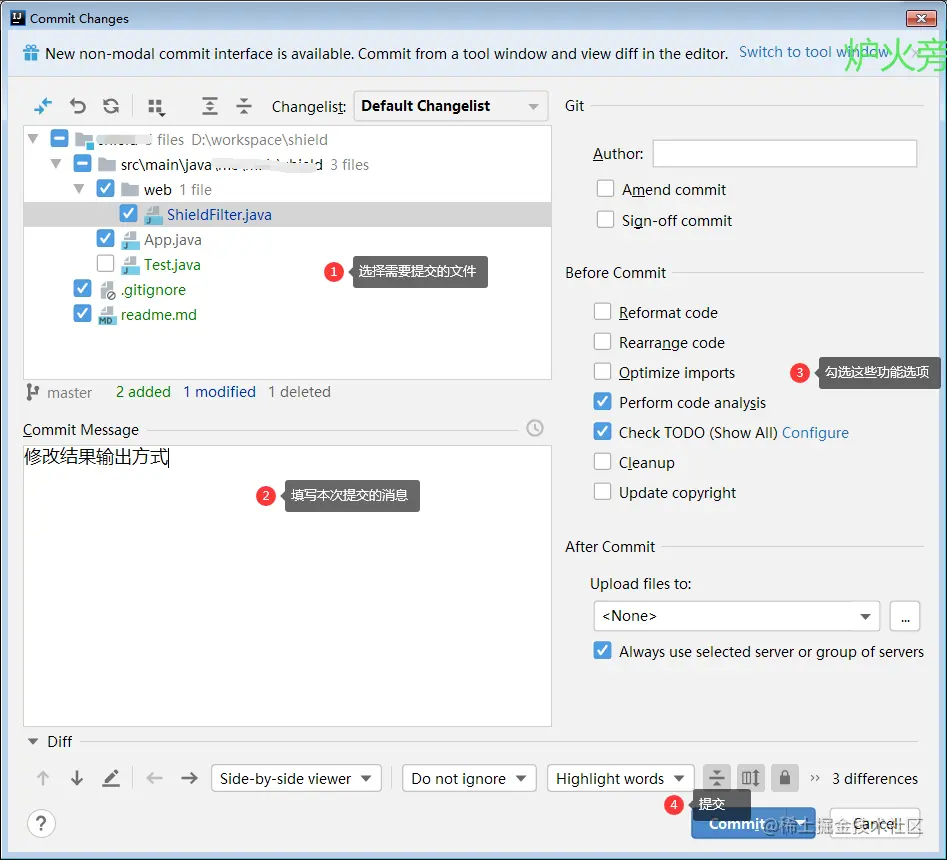Screen dimensions: 947x860
Task: Uncheck the readme.md checkbox
Action: pos(82,313)
